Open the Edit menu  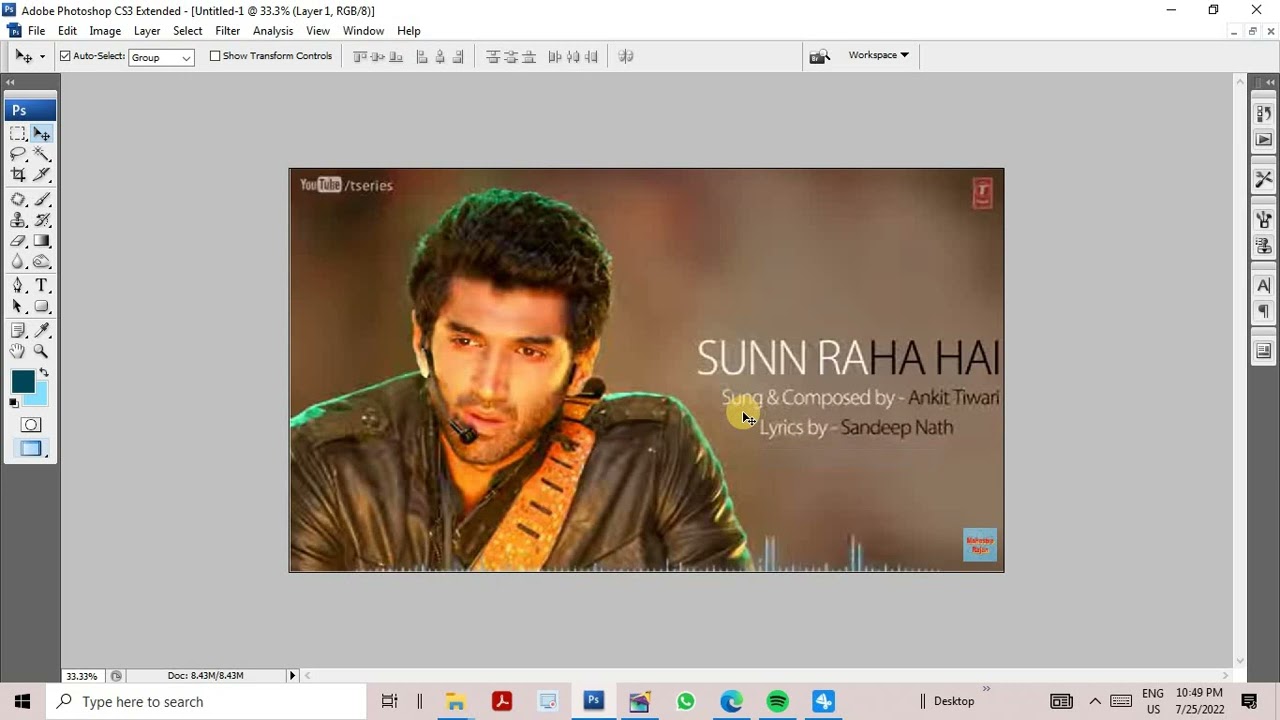coord(67,31)
